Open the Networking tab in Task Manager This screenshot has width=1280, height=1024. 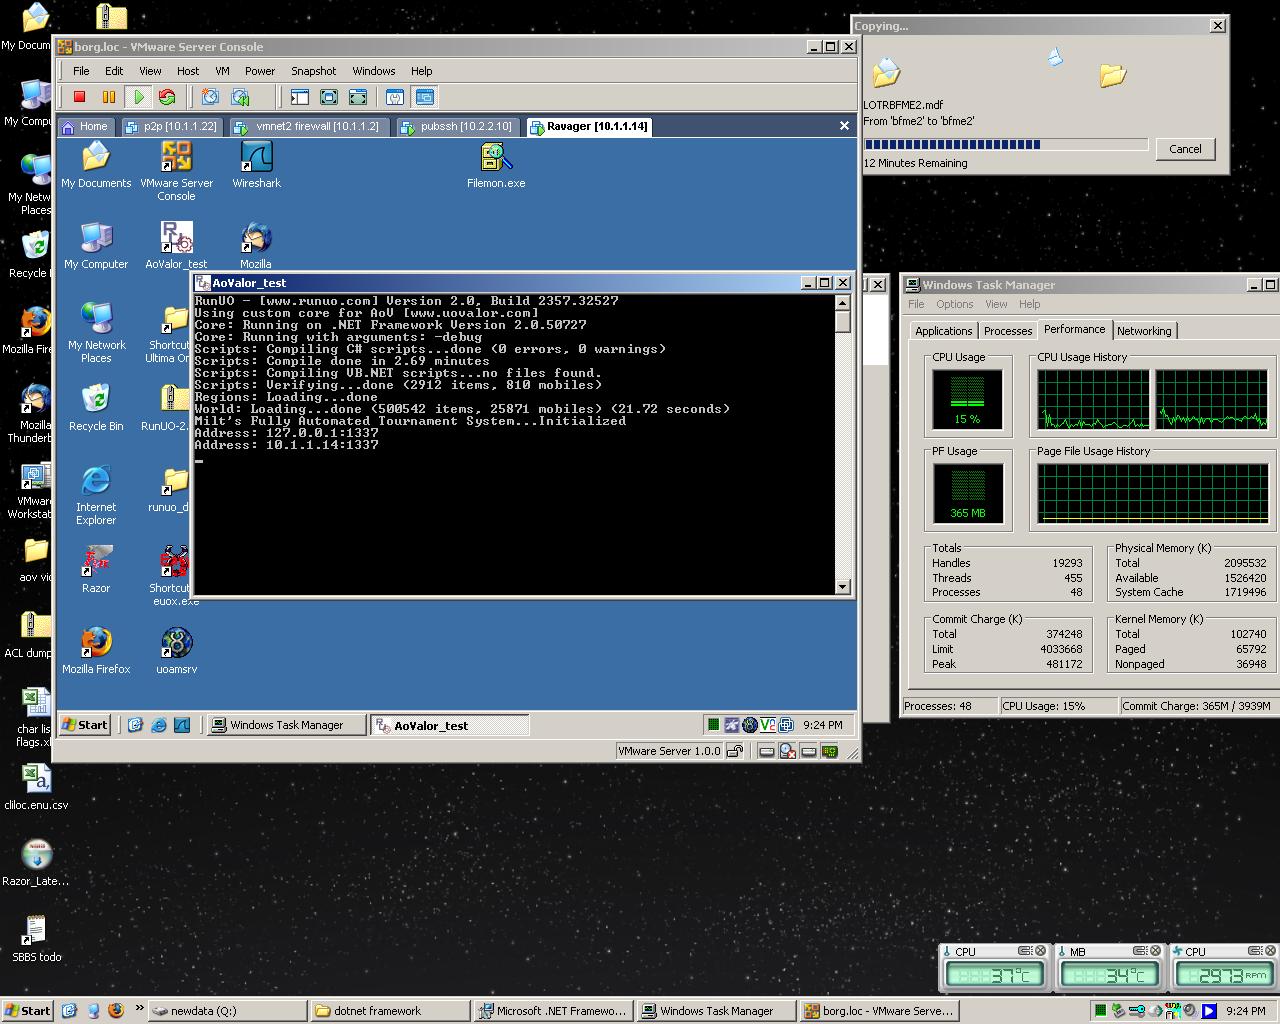(1144, 331)
